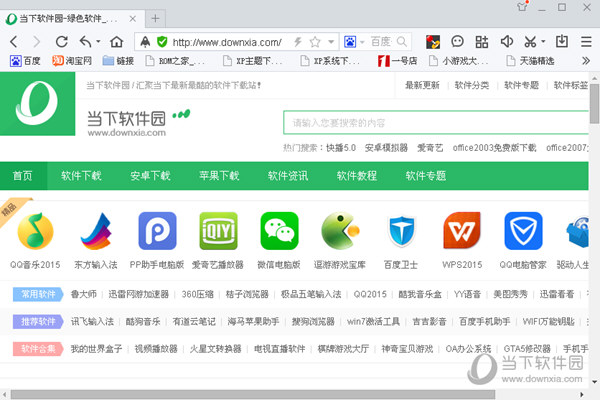600x400 pixels.
Task: Select the 软件资讯 navigation tab
Action: pos(288,176)
